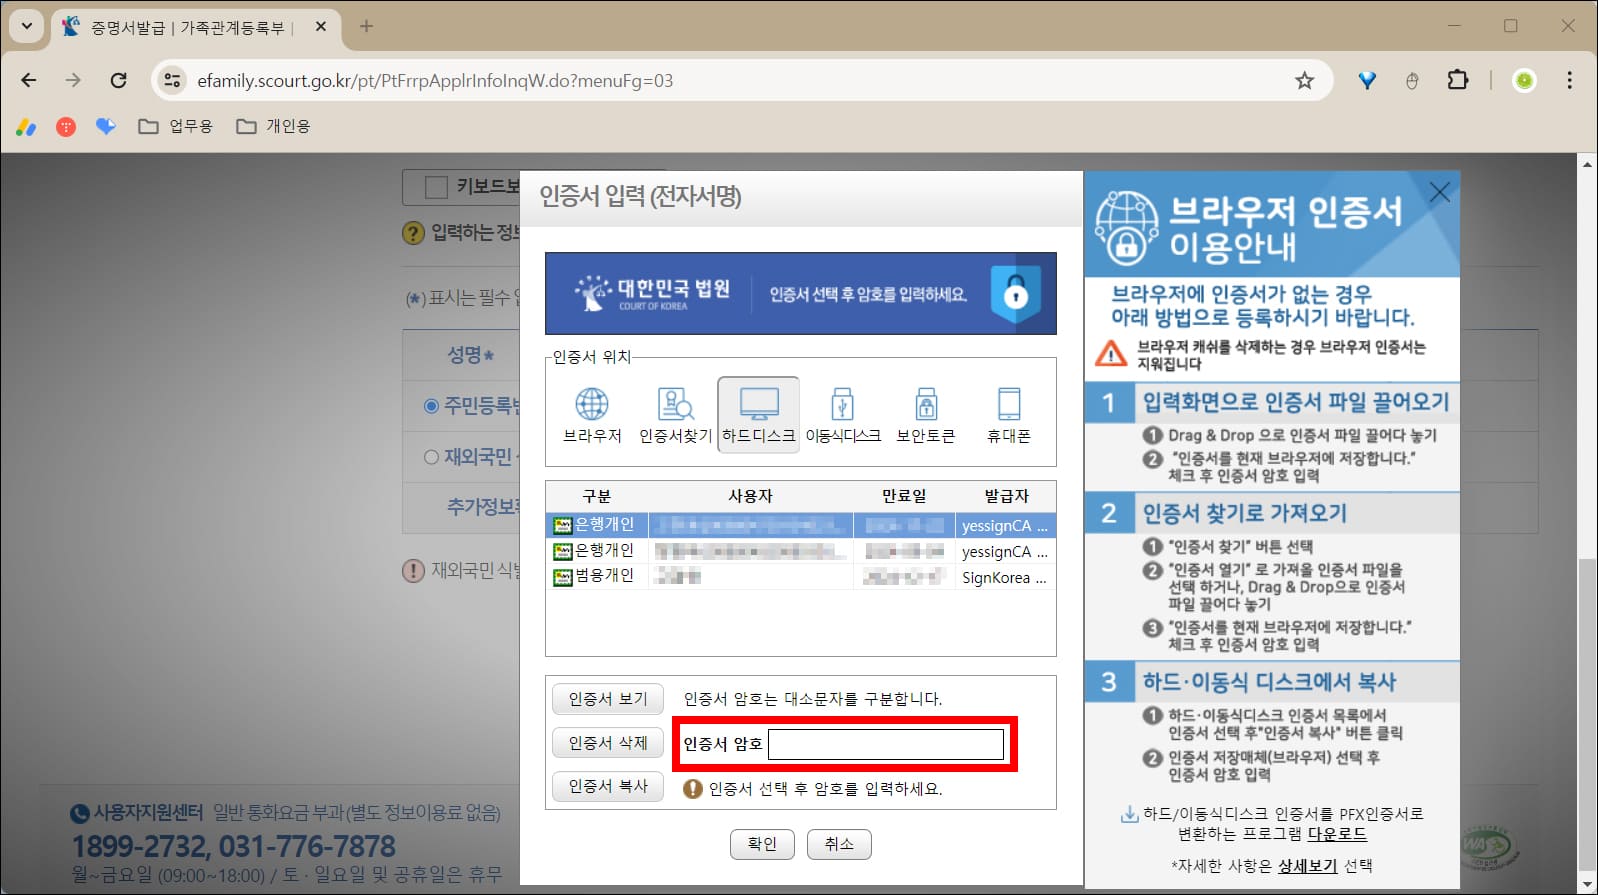Toggle the 키보드보안 checkbox
The image size is (1598, 895).
tap(436, 187)
